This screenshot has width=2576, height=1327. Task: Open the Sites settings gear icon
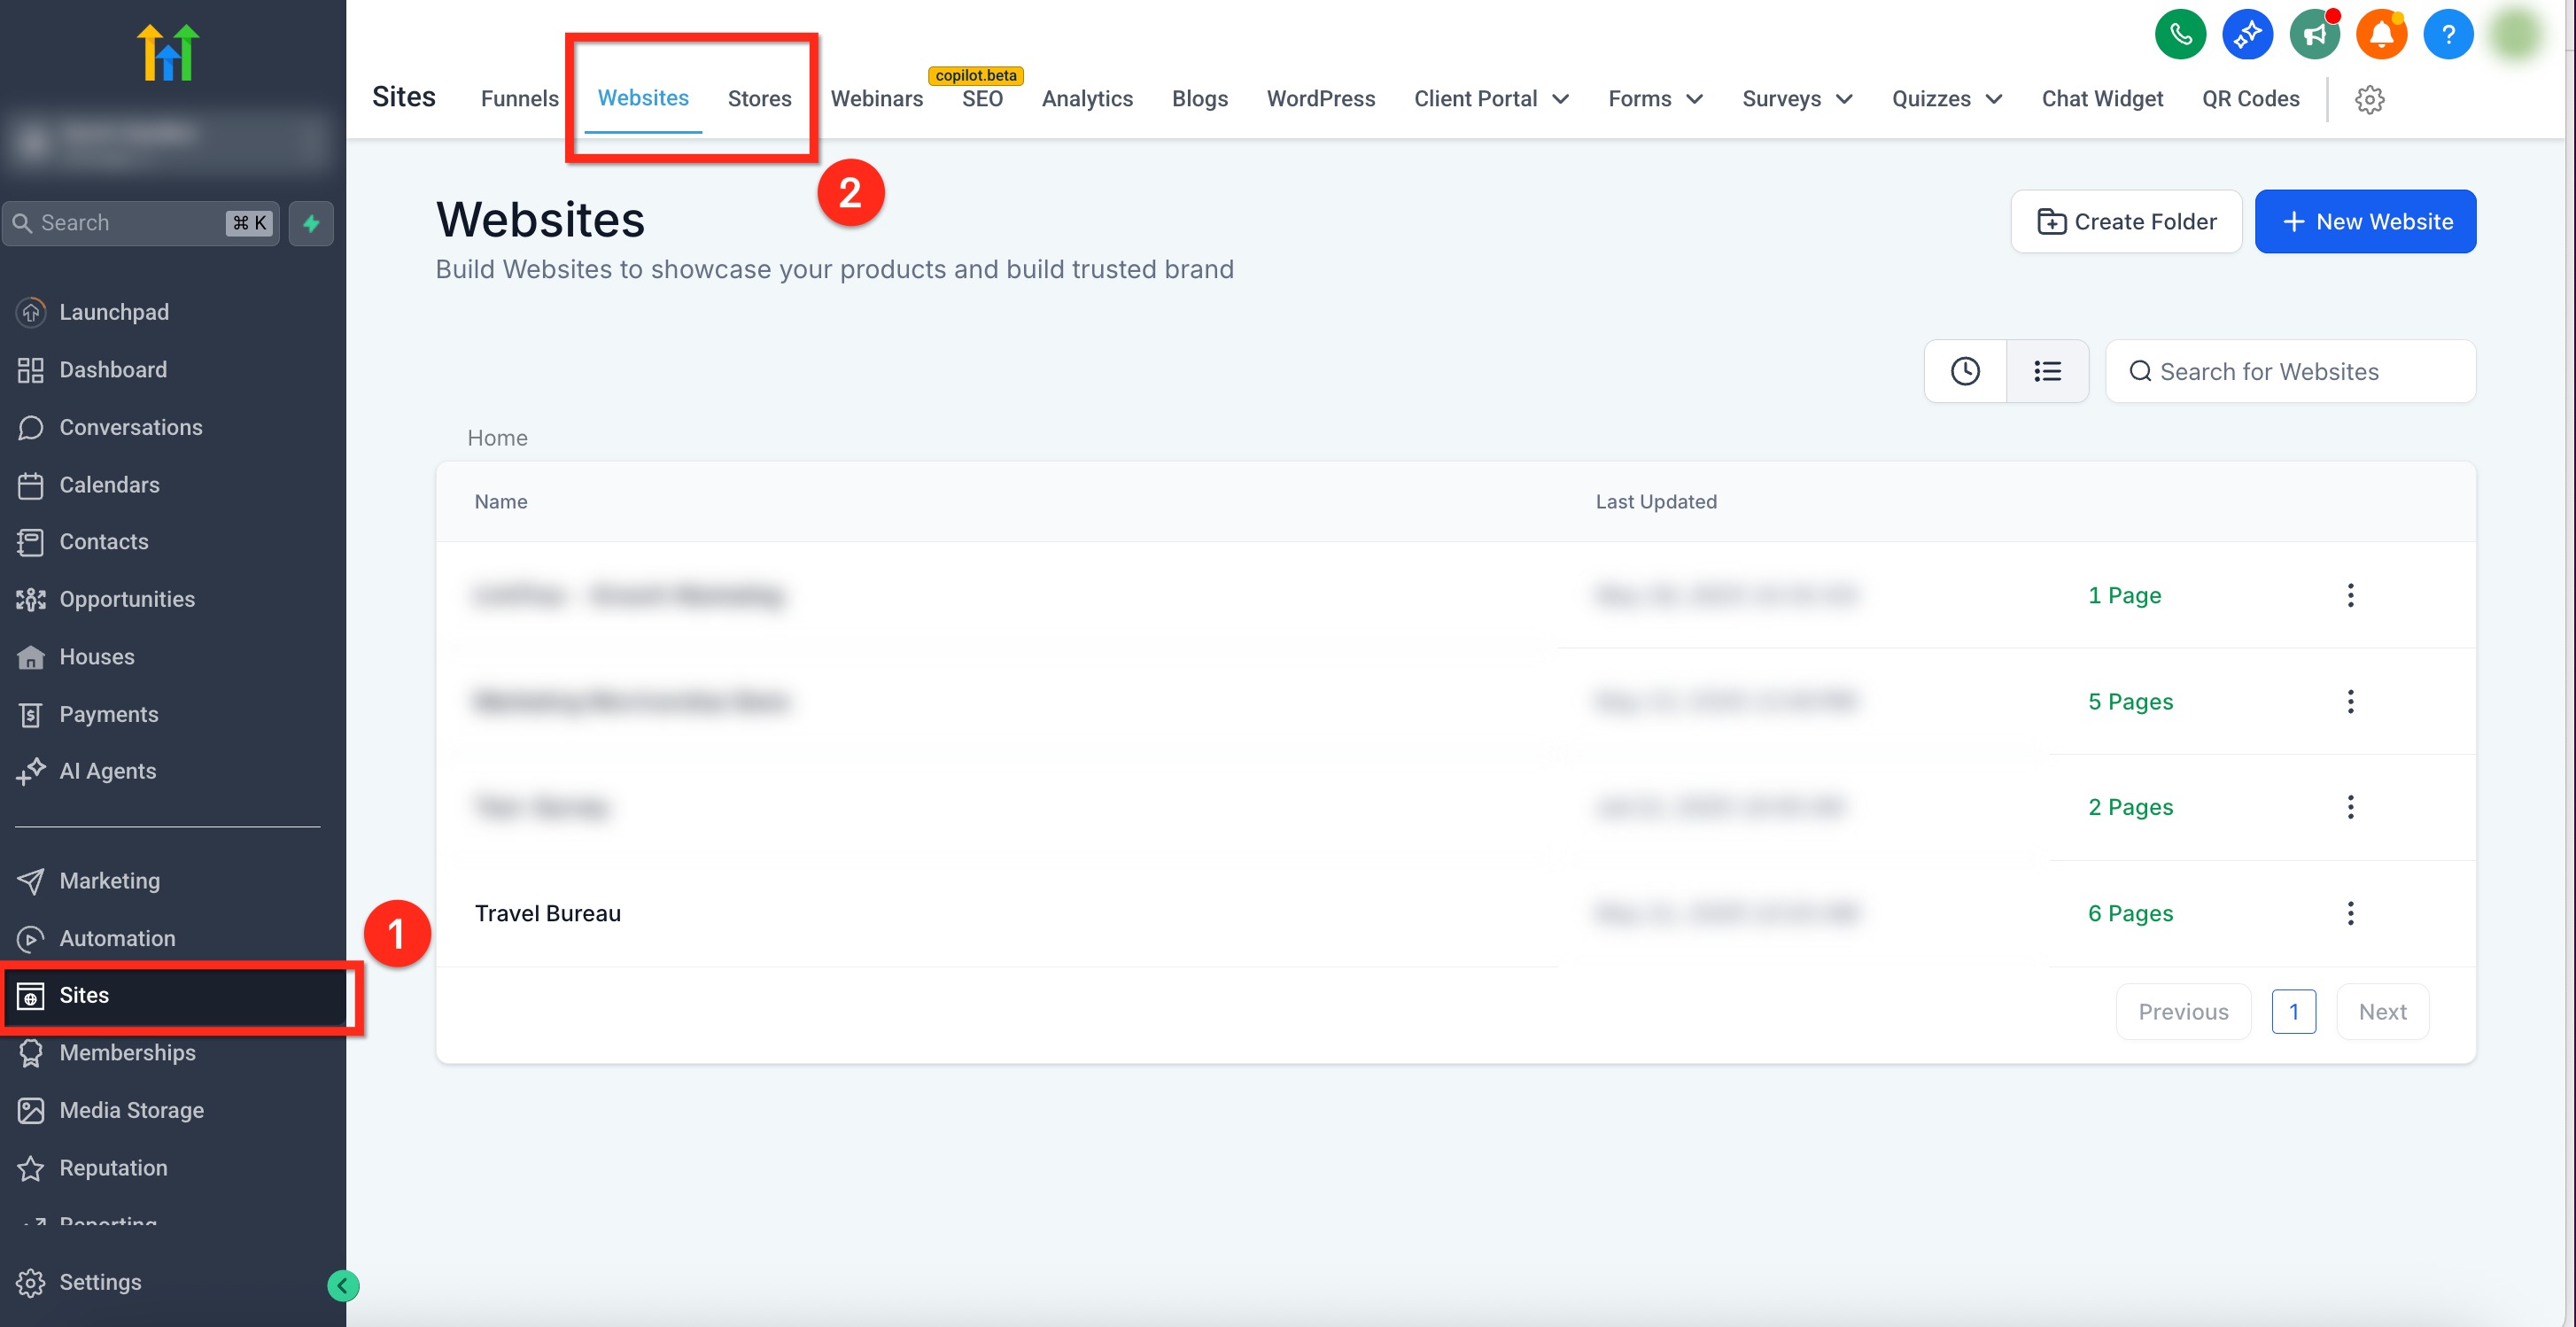click(2369, 99)
